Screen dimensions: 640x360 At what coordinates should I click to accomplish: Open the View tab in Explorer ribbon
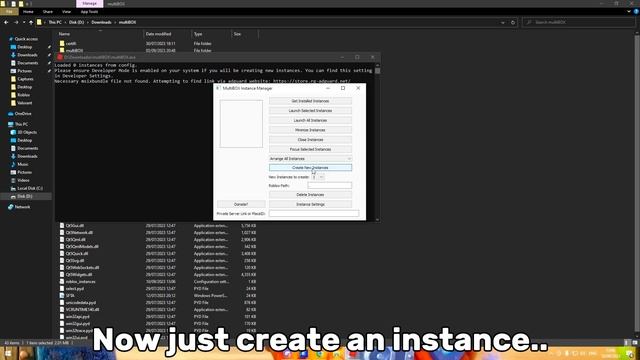(x=67, y=12)
